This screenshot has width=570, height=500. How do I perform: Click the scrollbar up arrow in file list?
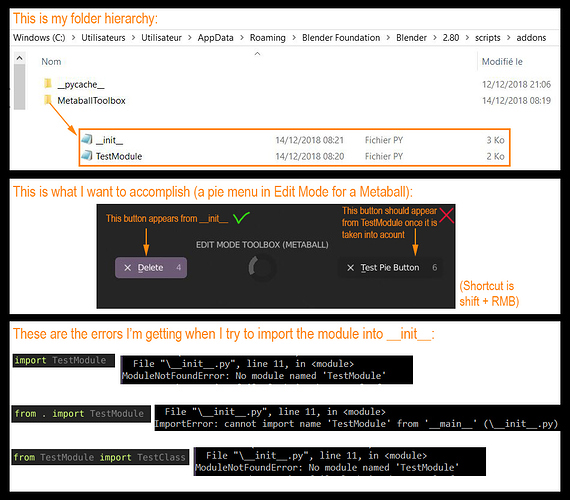pos(20,58)
